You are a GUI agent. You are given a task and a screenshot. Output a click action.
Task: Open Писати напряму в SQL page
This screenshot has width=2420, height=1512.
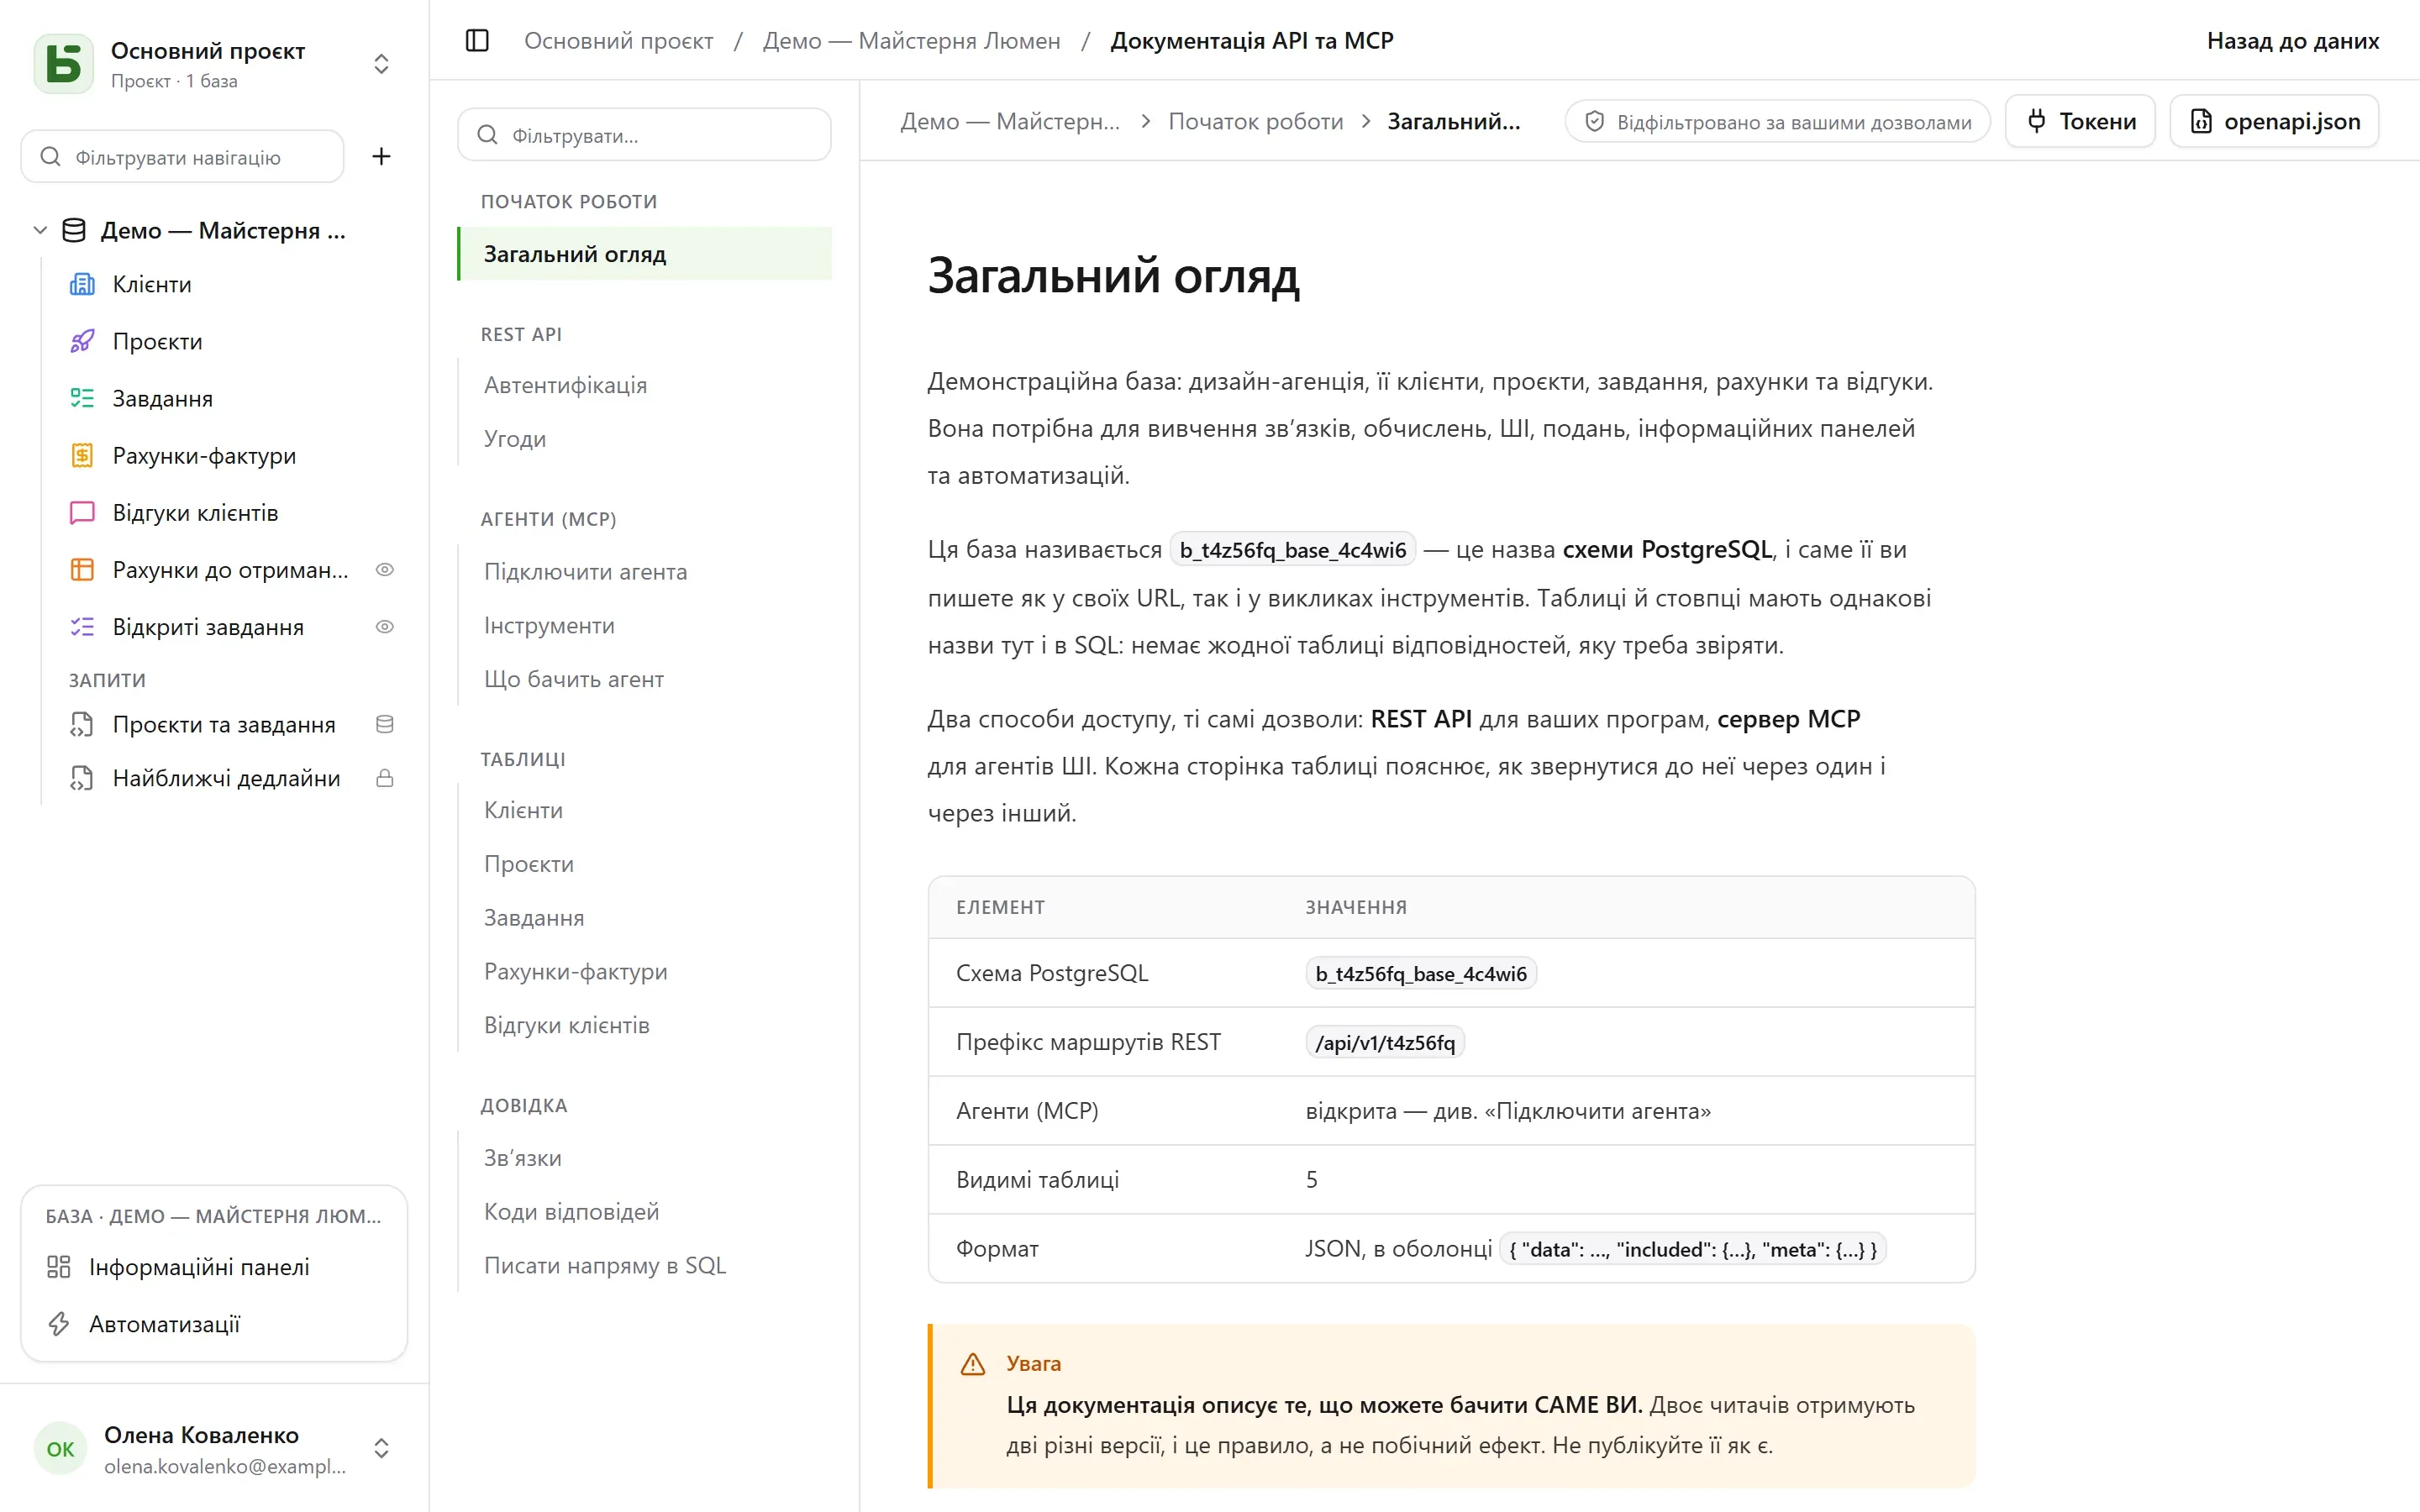point(605,1265)
